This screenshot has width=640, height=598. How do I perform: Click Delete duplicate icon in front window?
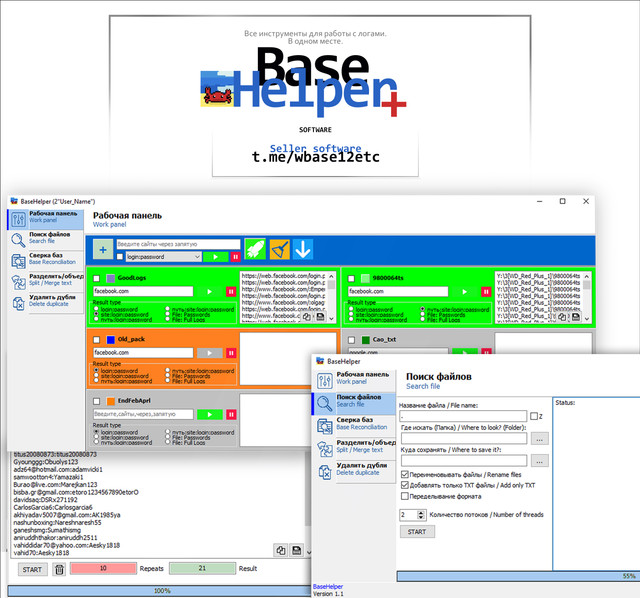pos(325,472)
